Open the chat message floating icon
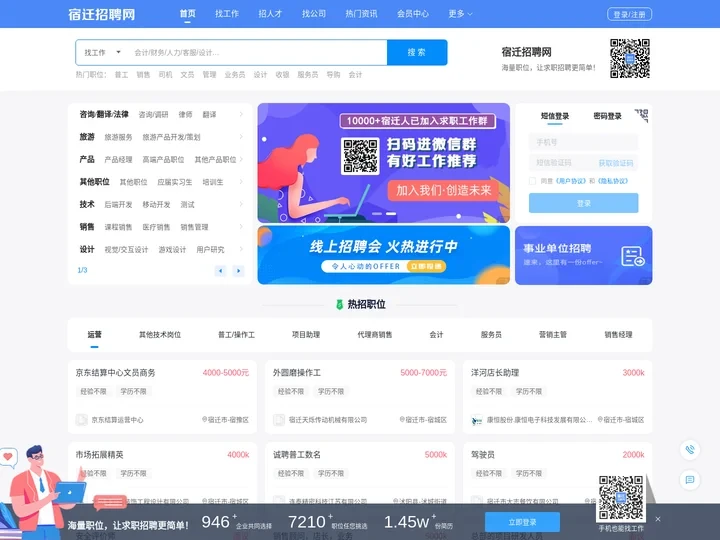This screenshot has width=720, height=540. (x=690, y=480)
